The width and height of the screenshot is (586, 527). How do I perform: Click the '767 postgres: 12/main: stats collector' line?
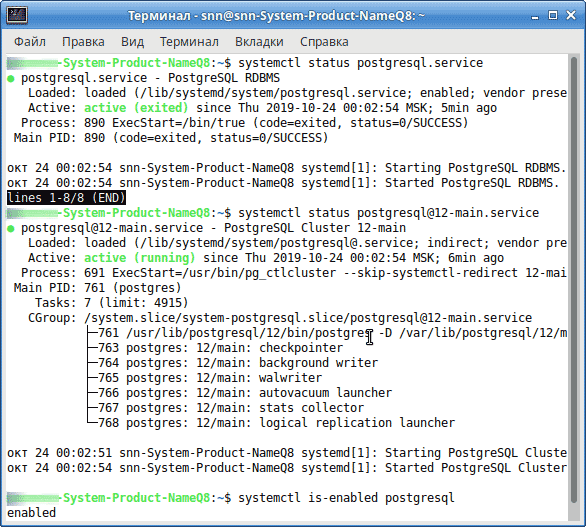231,408
